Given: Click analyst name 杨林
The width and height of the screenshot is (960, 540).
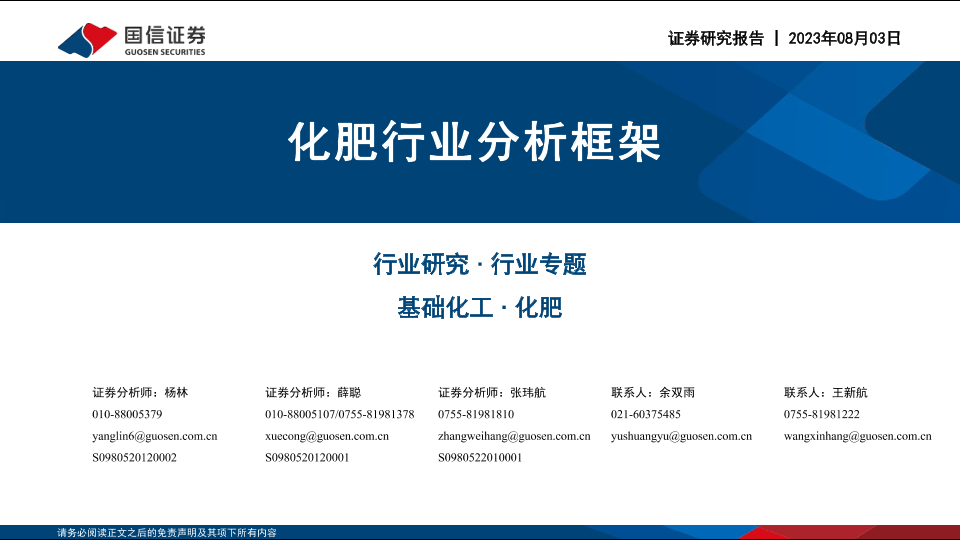Looking at the screenshot, I should pos(176,392).
